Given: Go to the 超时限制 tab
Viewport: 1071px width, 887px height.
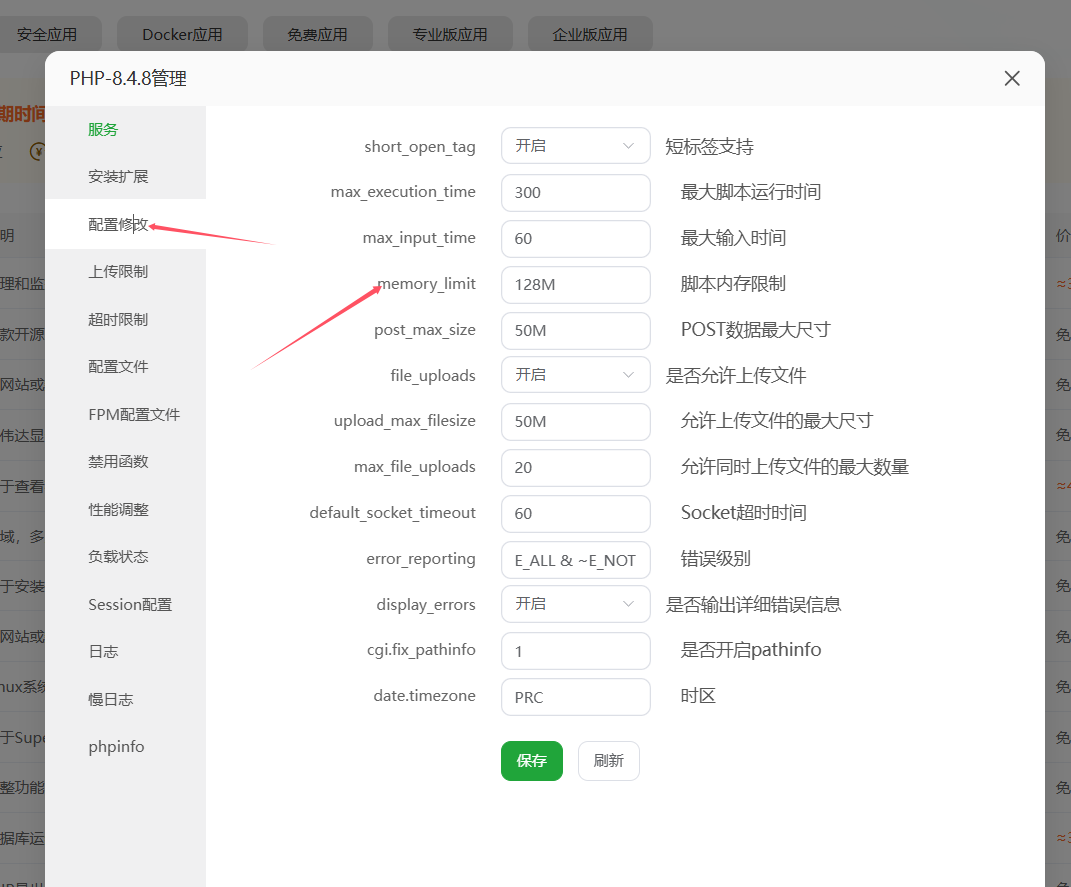Looking at the screenshot, I should click(x=118, y=319).
